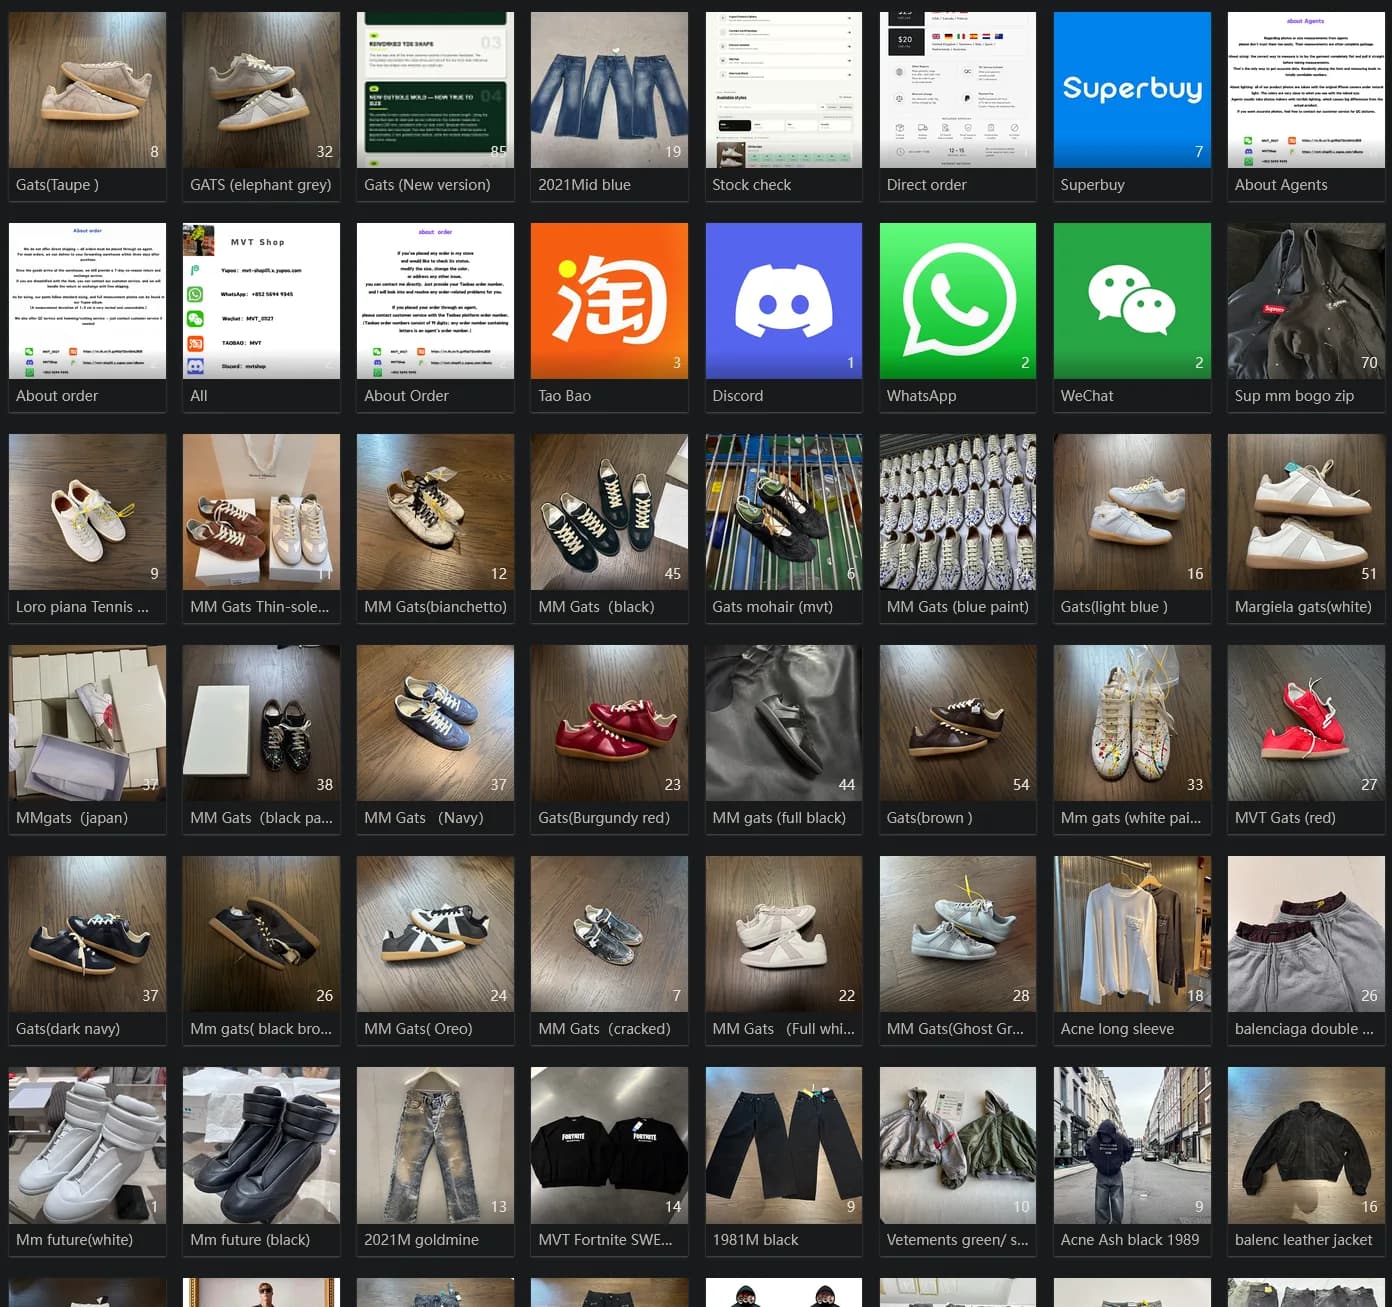Open the WeChat chat-bubbles icon
The image size is (1392, 1307).
point(1132,301)
